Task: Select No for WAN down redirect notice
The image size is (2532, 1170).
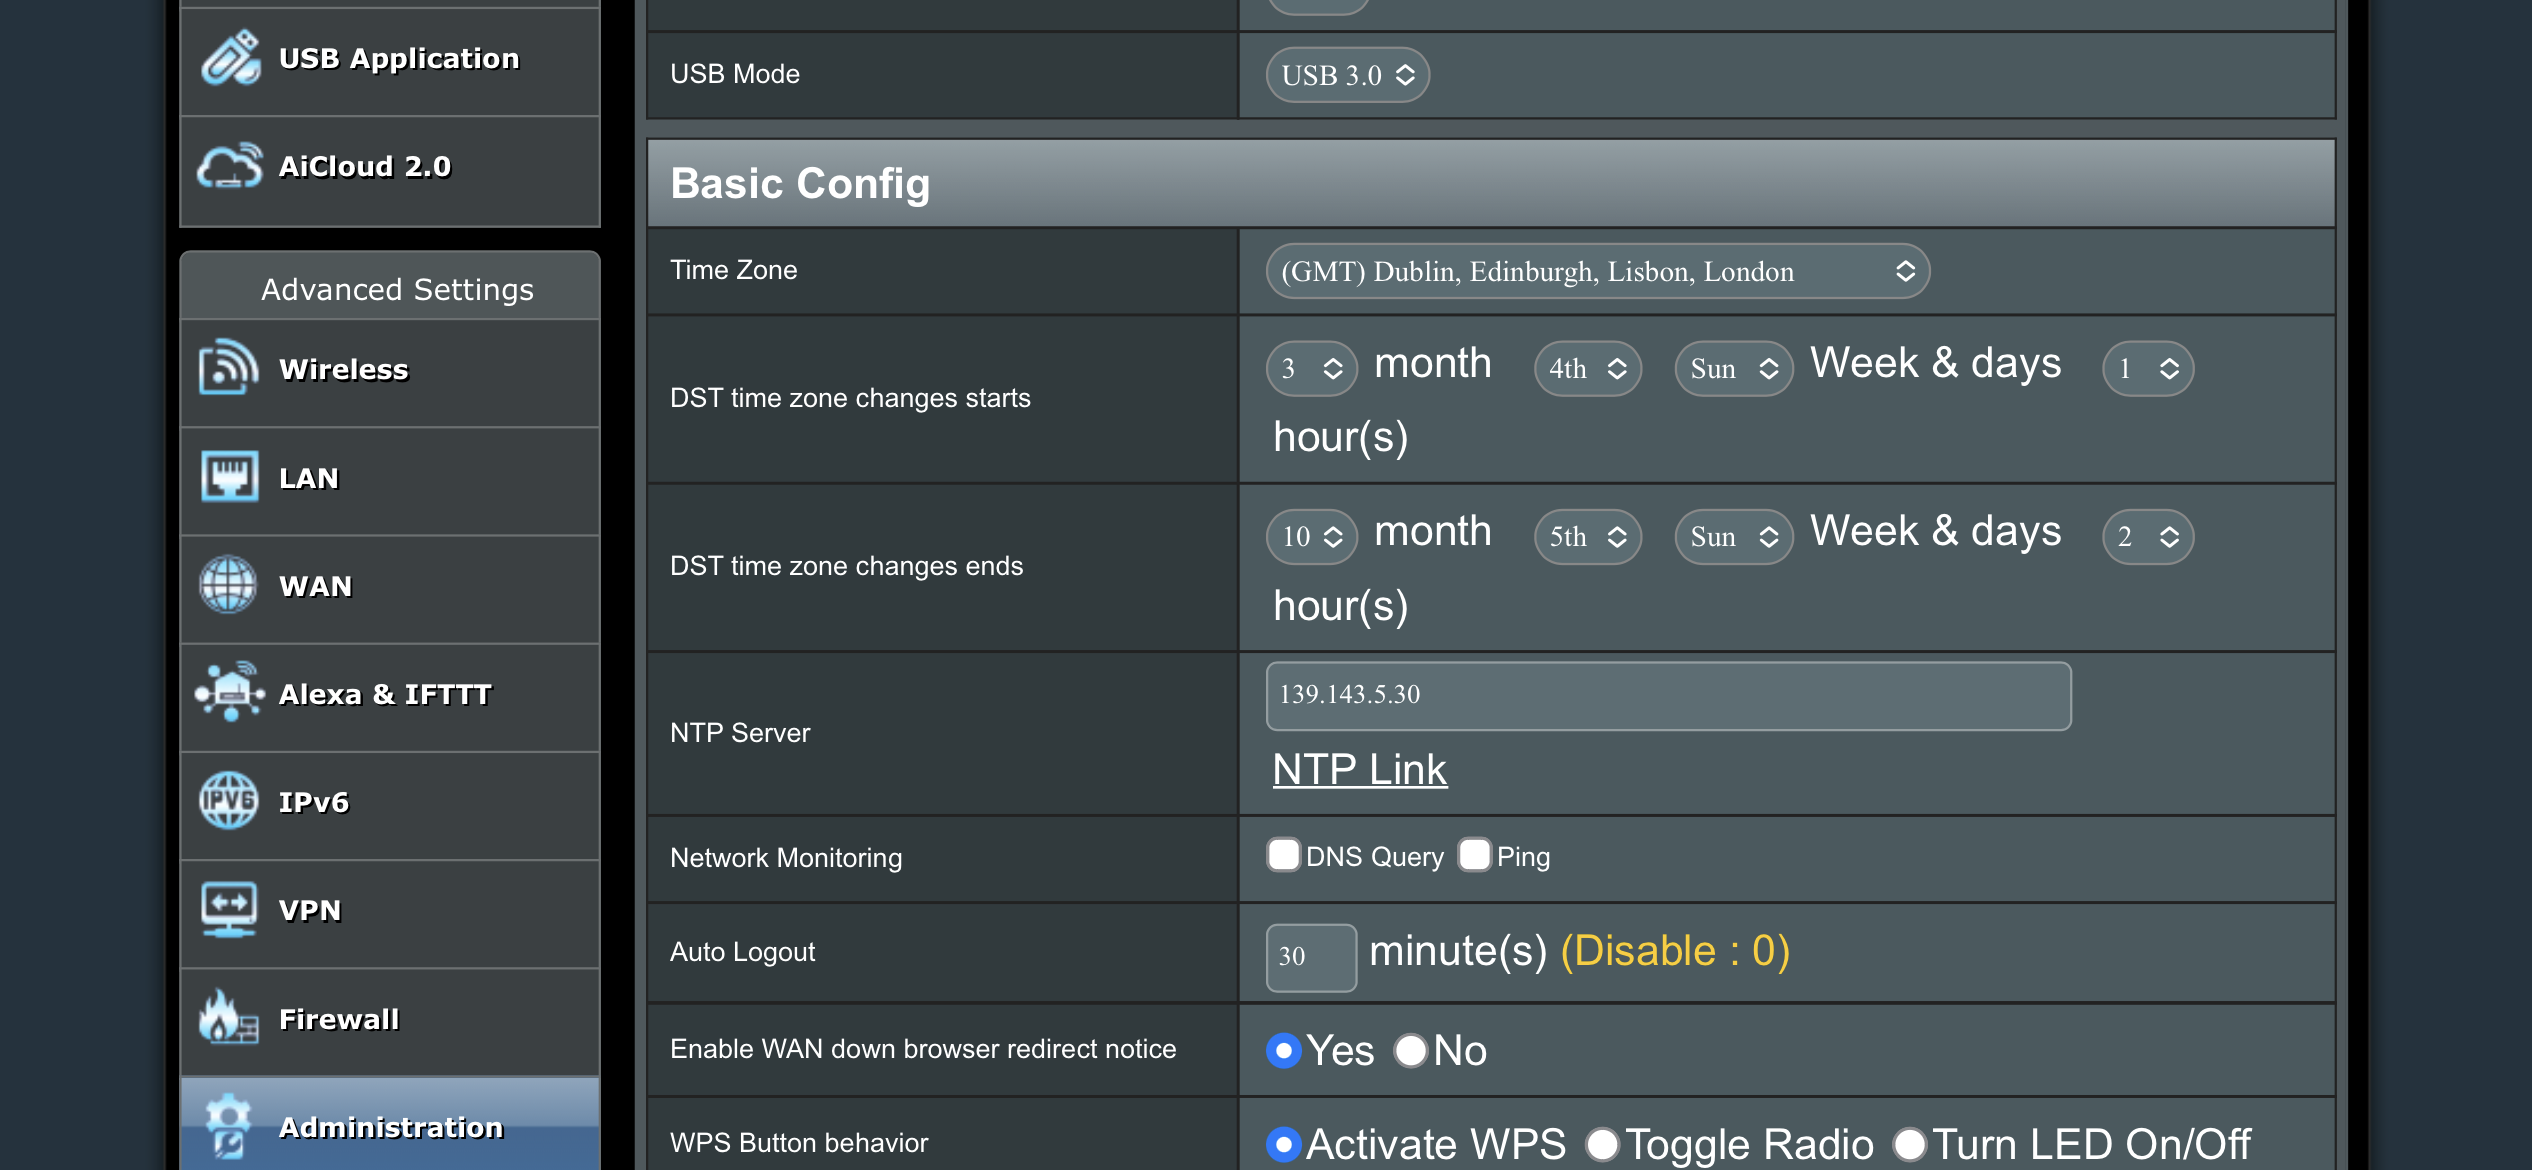Action: (x=1410, y=1050)
